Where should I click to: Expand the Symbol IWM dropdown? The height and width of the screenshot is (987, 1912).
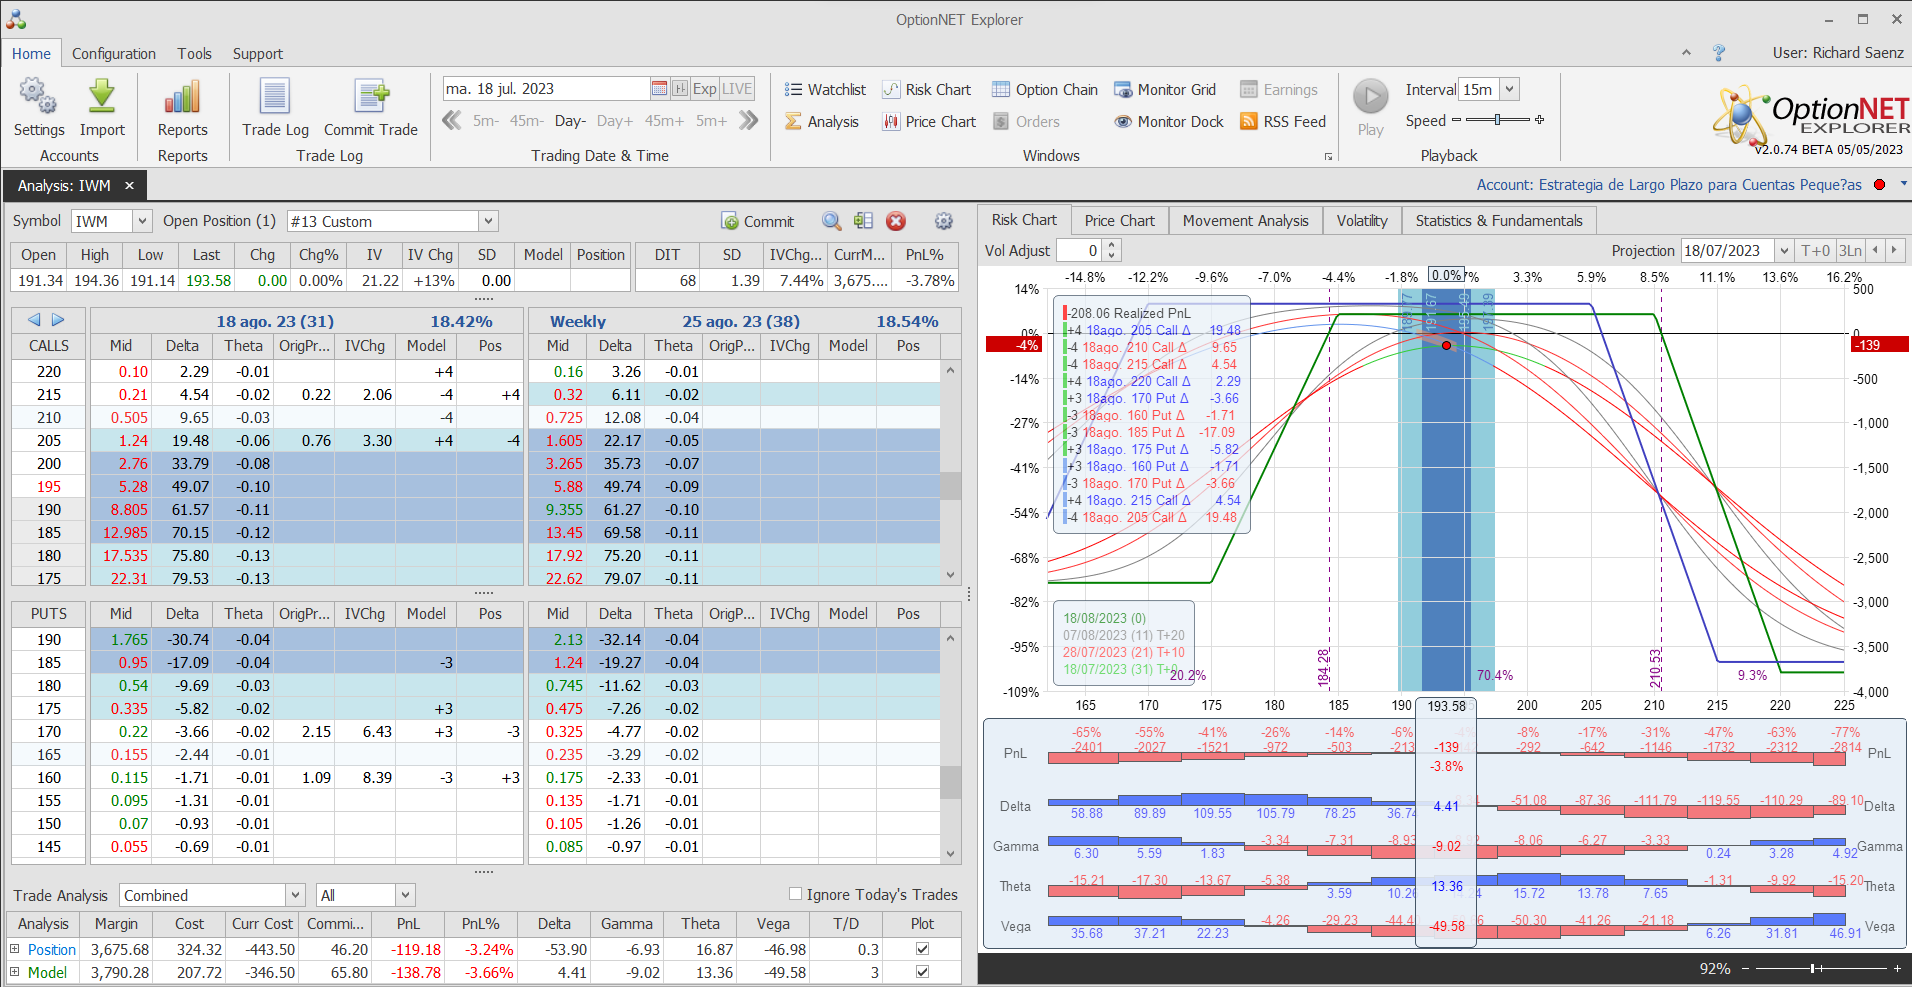pos(142,221)
